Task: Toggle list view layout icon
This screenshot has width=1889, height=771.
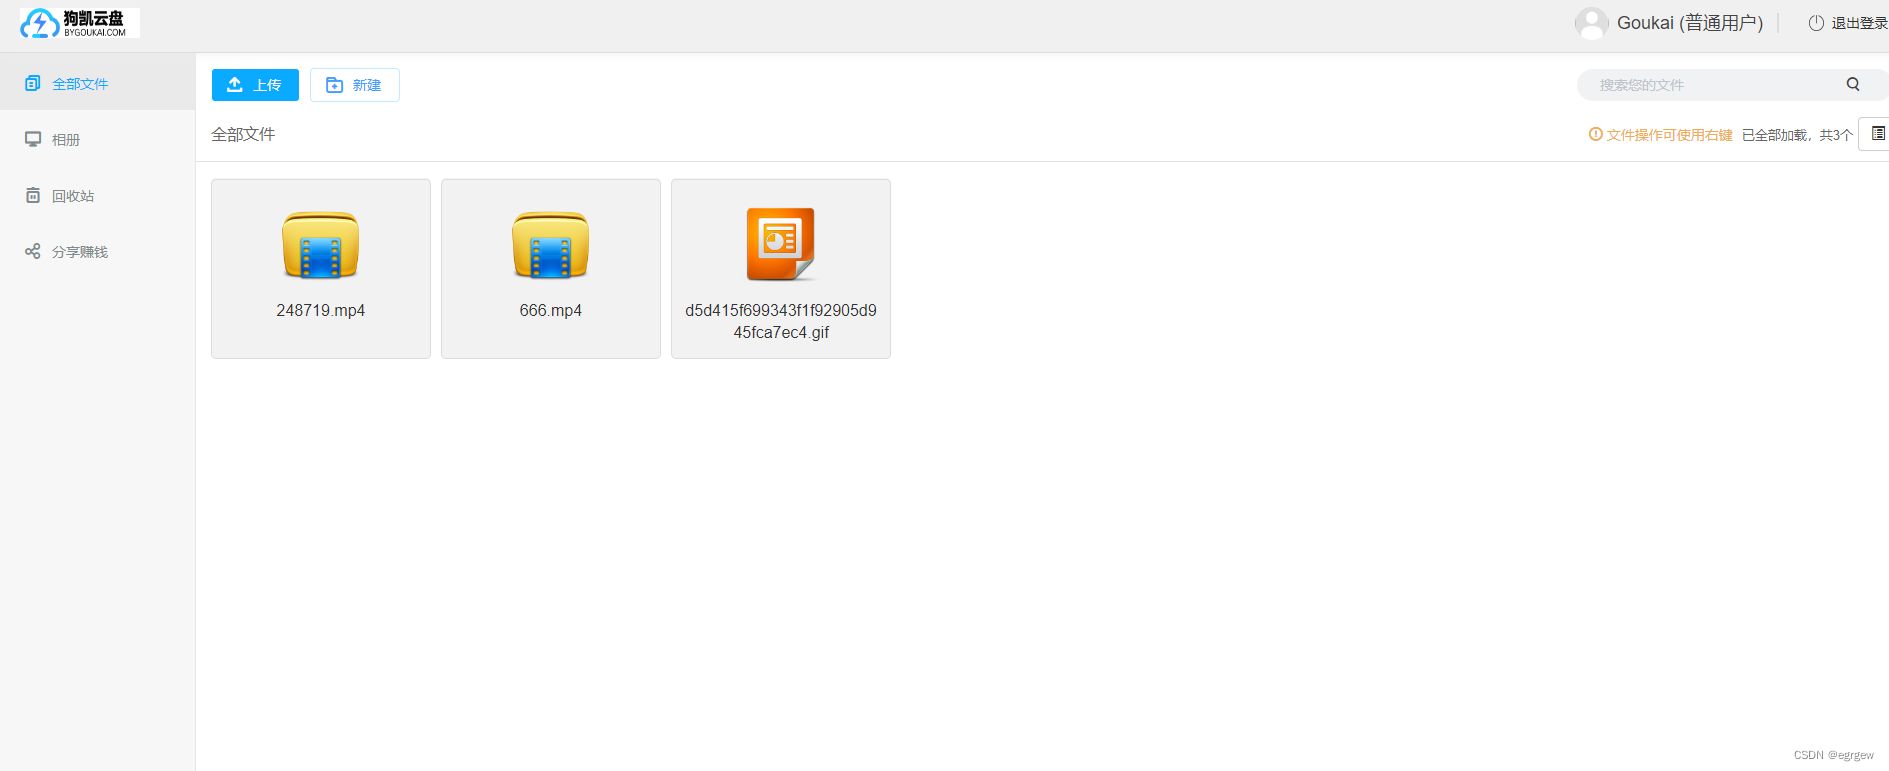Action: coord(1877,134)
